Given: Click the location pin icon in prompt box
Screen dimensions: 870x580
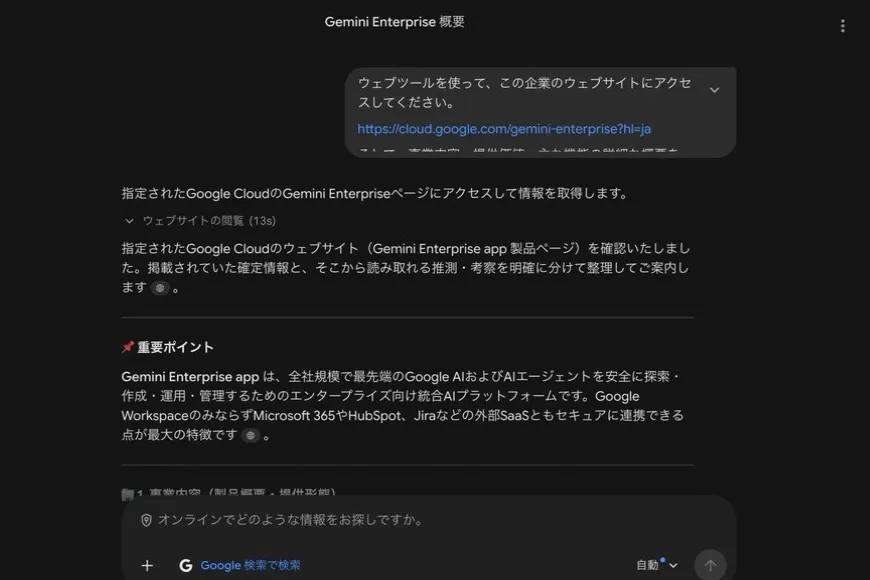Looking at the screenshot, I should 146,520.
